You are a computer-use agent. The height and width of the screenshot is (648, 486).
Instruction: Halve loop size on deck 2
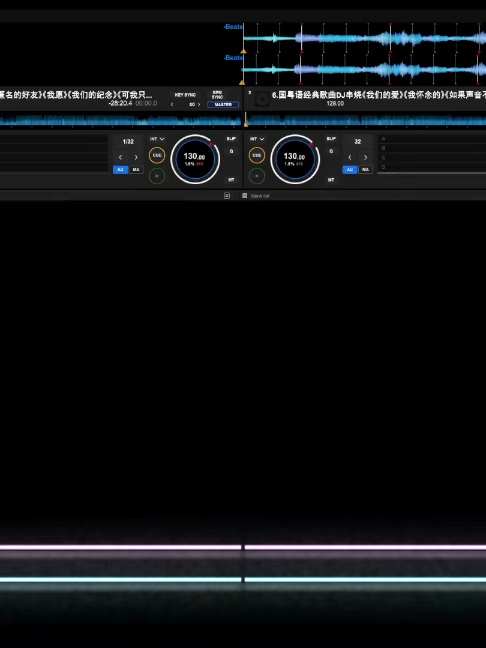click(350, 157)
